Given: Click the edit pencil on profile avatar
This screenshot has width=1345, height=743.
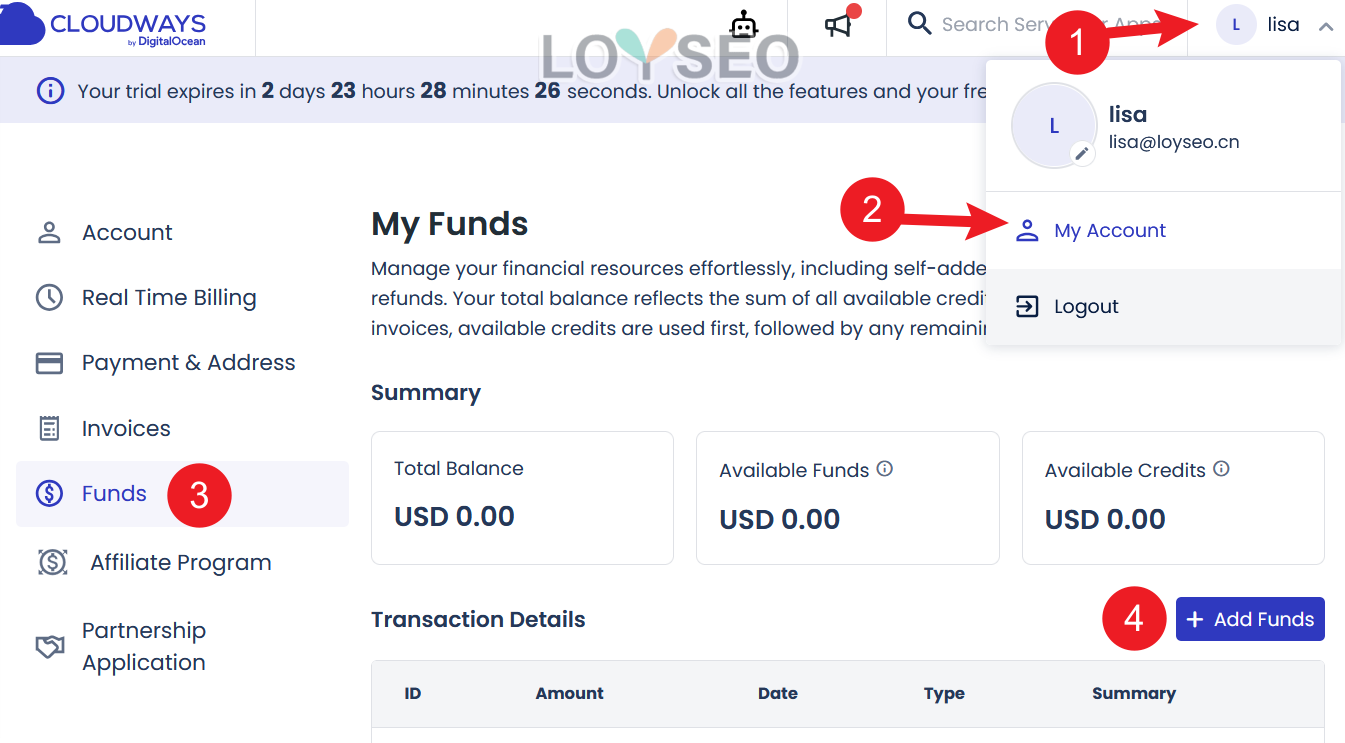Looking at the screenshot, I should pos(1081,153).
